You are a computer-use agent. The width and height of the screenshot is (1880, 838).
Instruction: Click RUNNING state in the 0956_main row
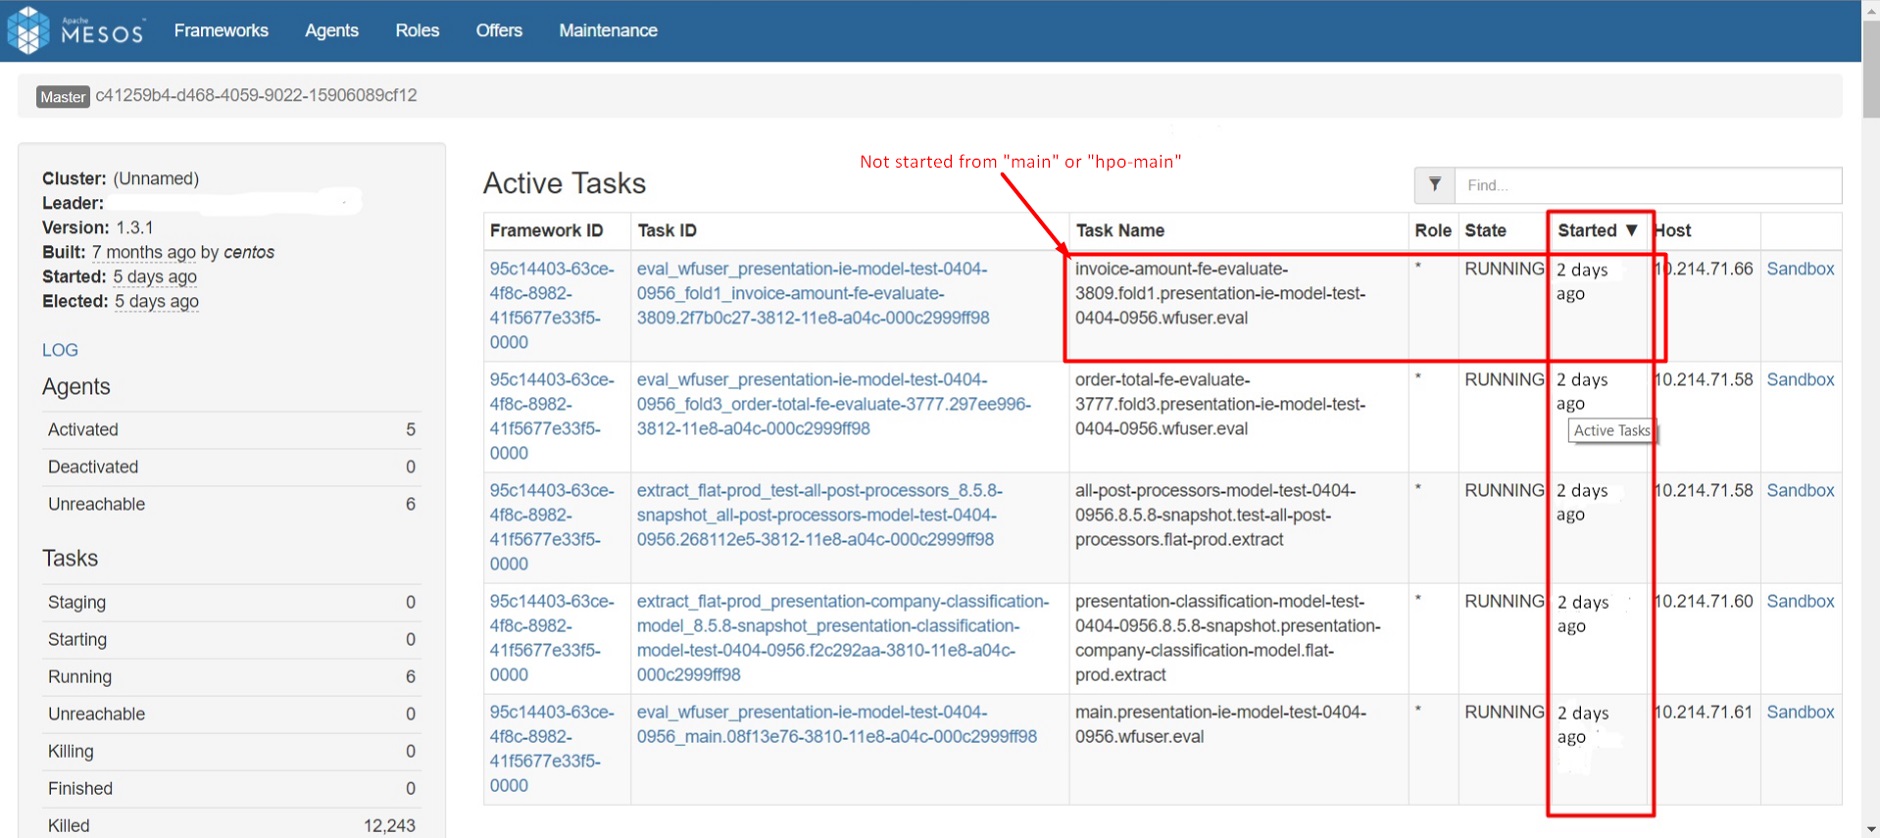pyautogui.click(x=1505, y=713)
